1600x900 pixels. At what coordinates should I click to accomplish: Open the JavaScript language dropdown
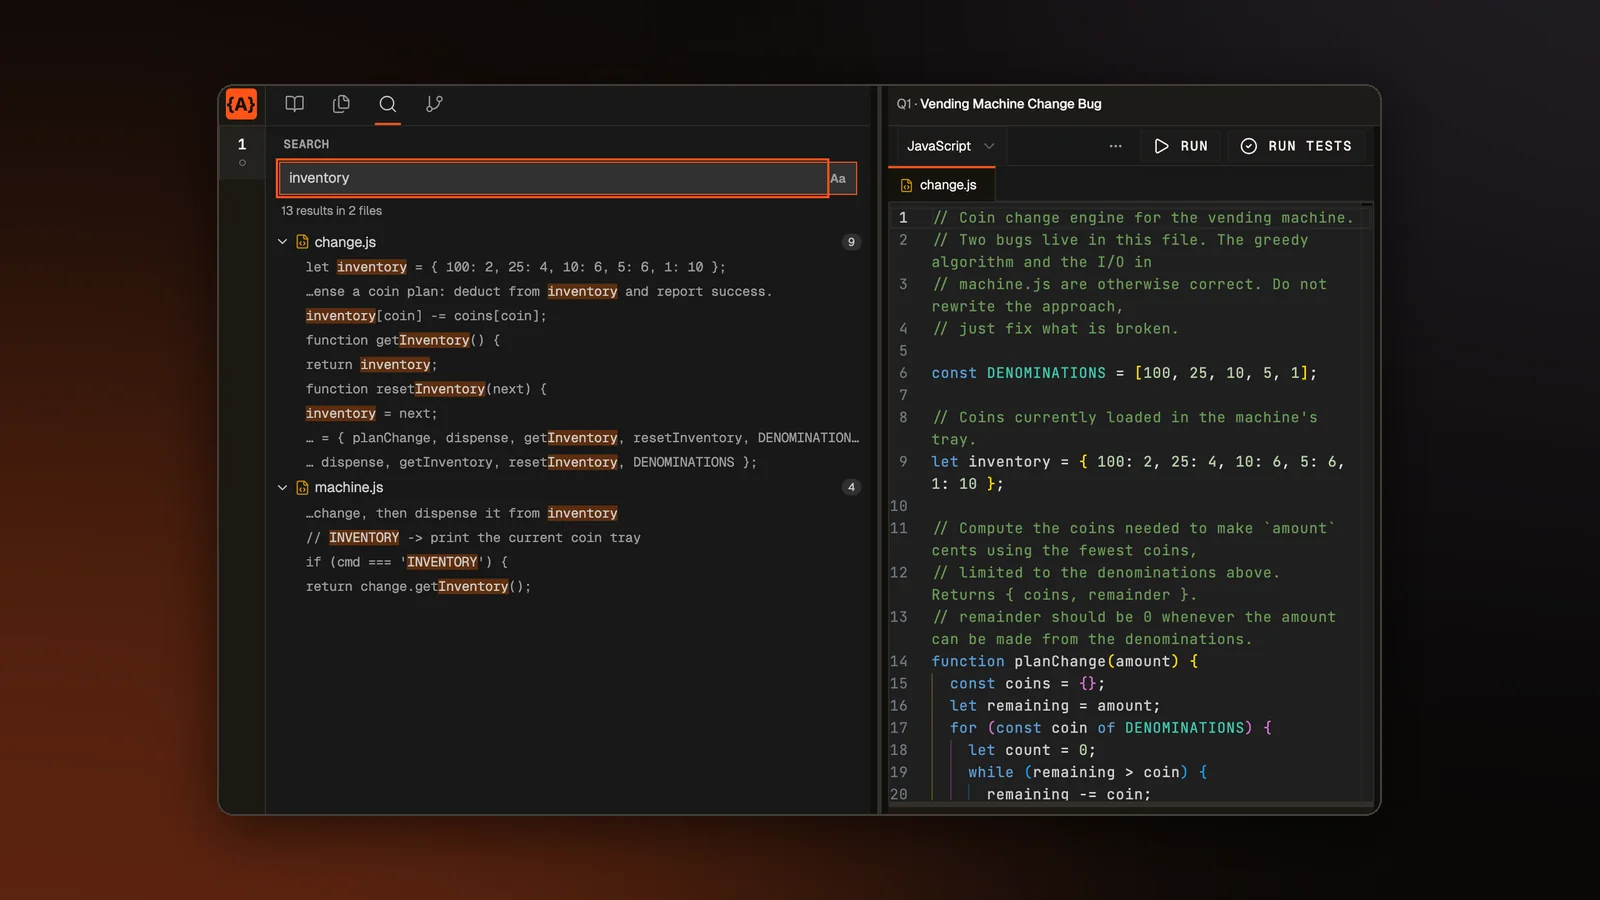(x=949, y=146)
